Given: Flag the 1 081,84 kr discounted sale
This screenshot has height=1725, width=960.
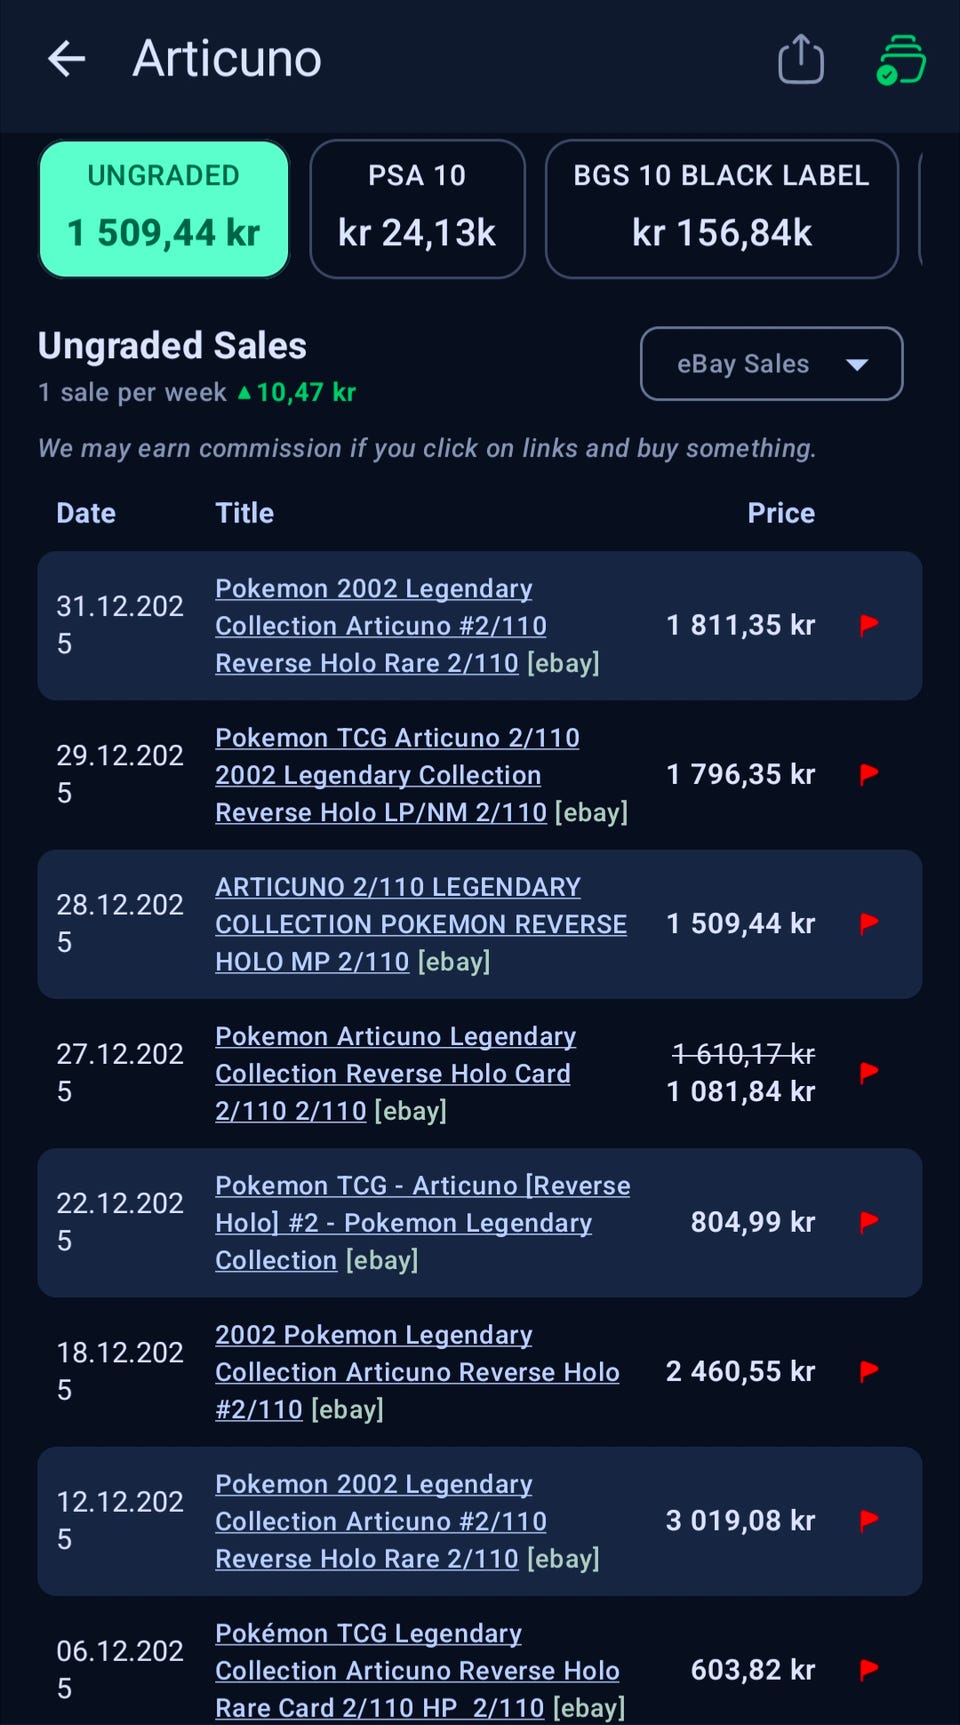Looking at the screenshot, I should (x=869, y=1073).
